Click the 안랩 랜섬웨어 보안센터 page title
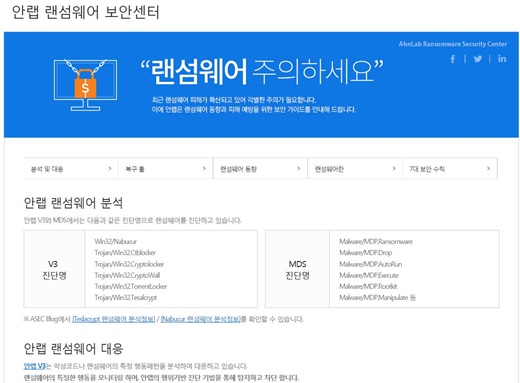 click(86, 12)
